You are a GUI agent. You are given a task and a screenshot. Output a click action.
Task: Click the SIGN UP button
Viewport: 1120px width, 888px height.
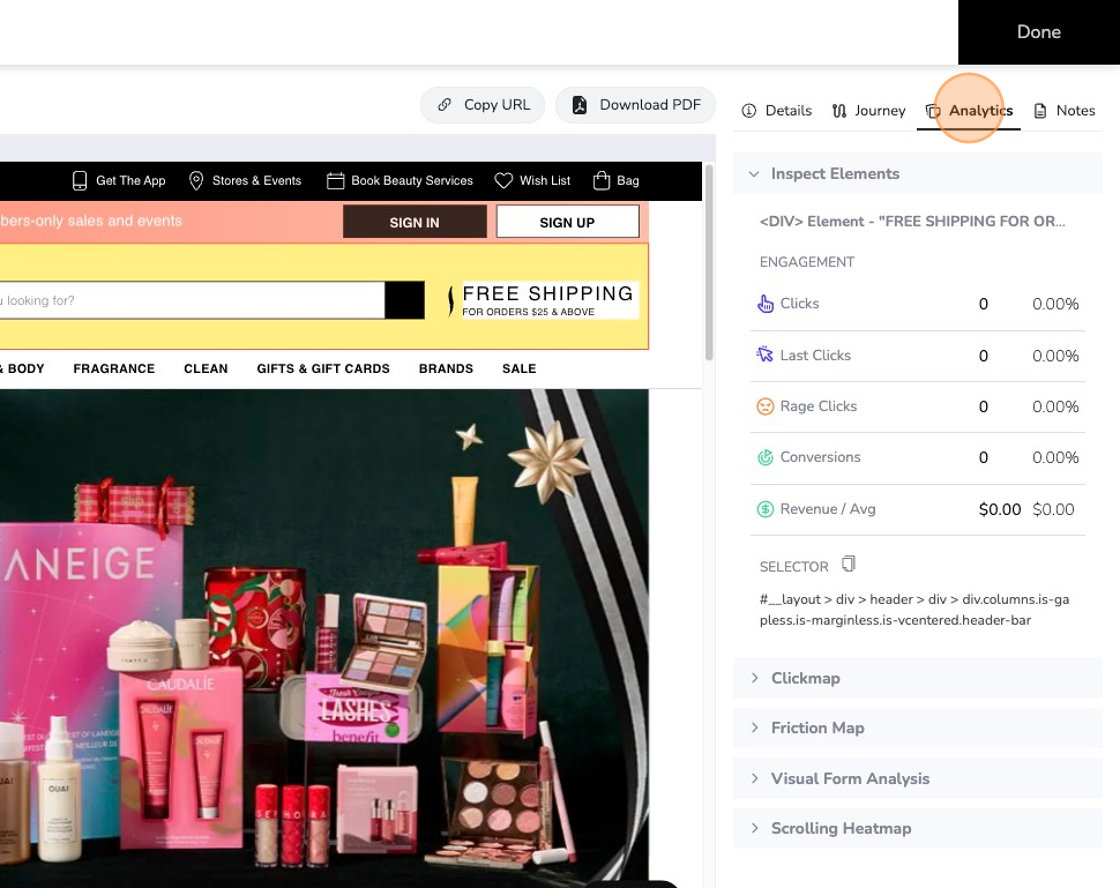click(567, 222)
